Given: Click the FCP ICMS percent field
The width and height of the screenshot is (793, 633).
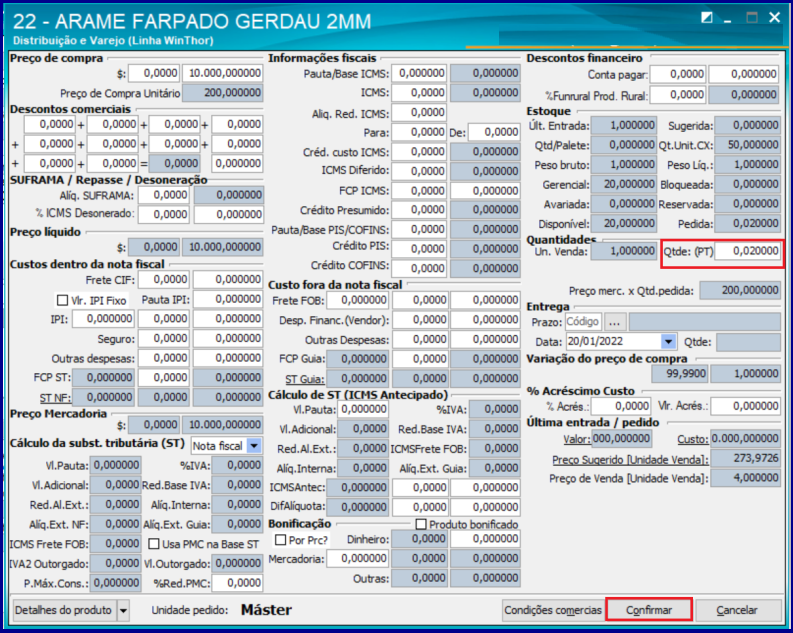Looking at the screenshot, I should click(x=419, y=191).
